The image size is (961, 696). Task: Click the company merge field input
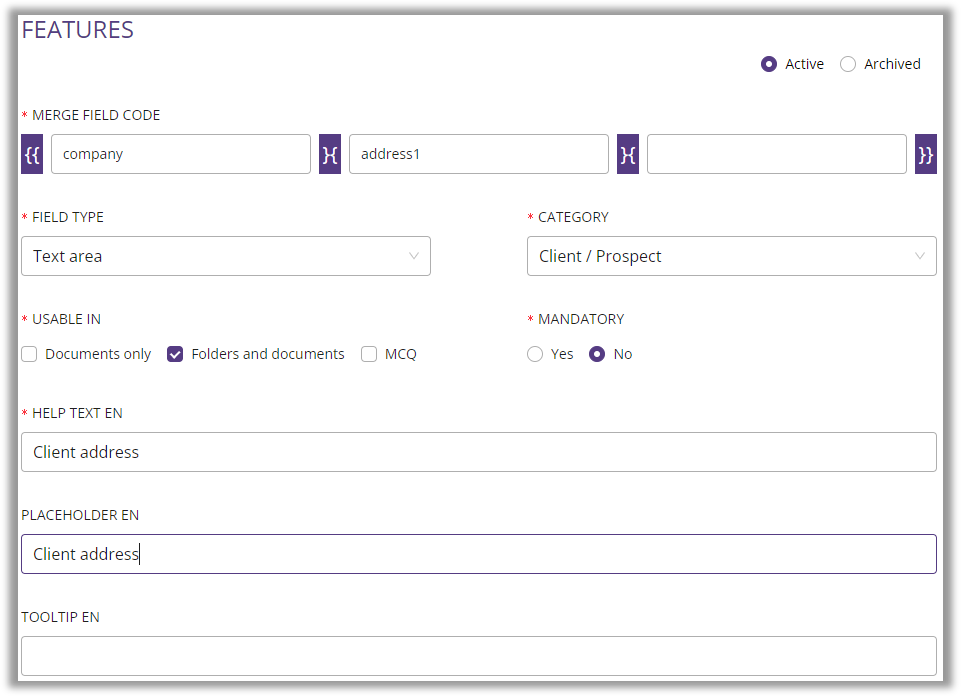pyautogui.click(x=180, y=154)
